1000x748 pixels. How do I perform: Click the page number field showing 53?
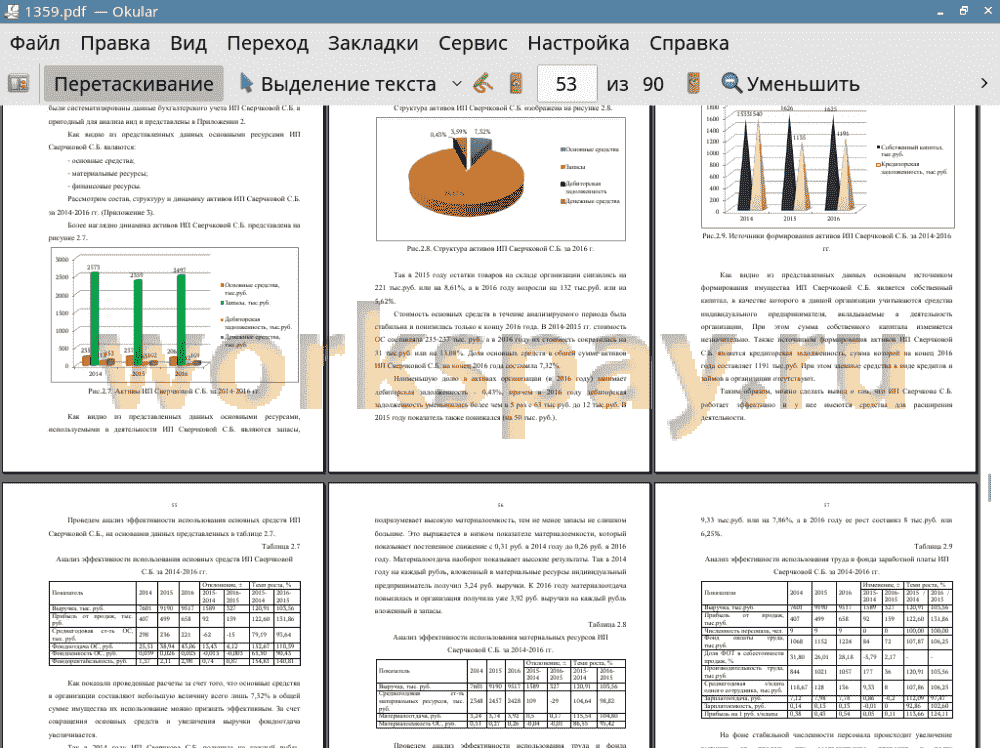click(567, 84)
